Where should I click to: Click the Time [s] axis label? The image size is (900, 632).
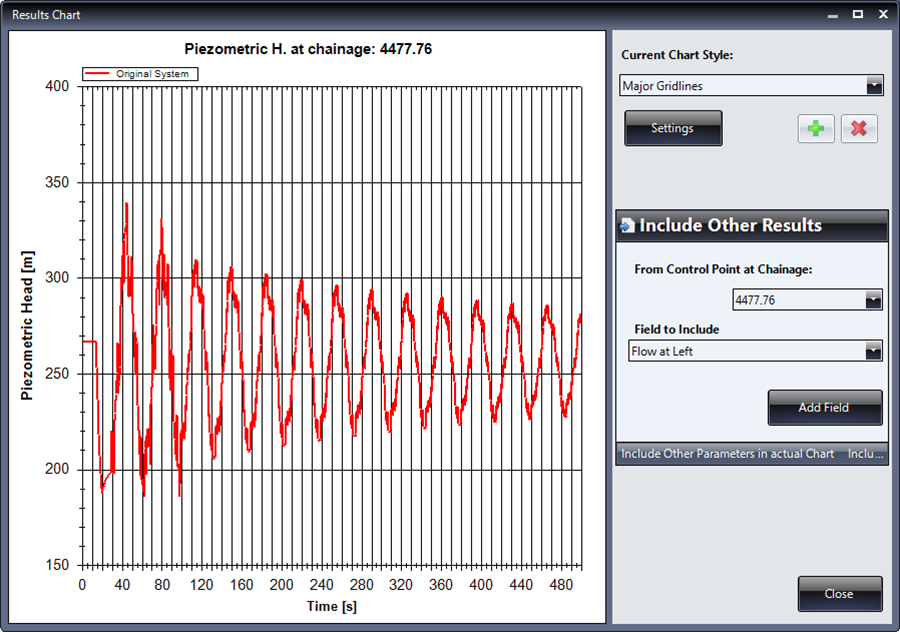pyautogui.click(x=331, y=607)
